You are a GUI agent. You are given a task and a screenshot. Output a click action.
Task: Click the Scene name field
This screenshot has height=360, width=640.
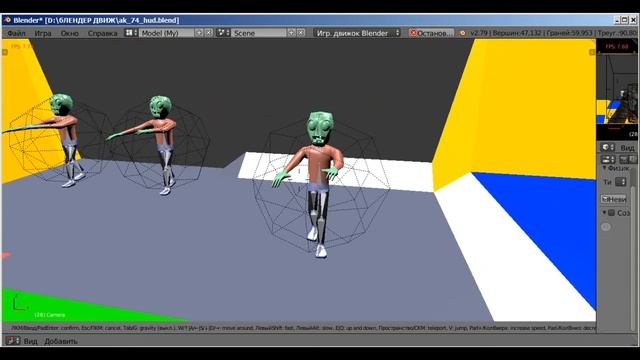[x=259, y=33]
